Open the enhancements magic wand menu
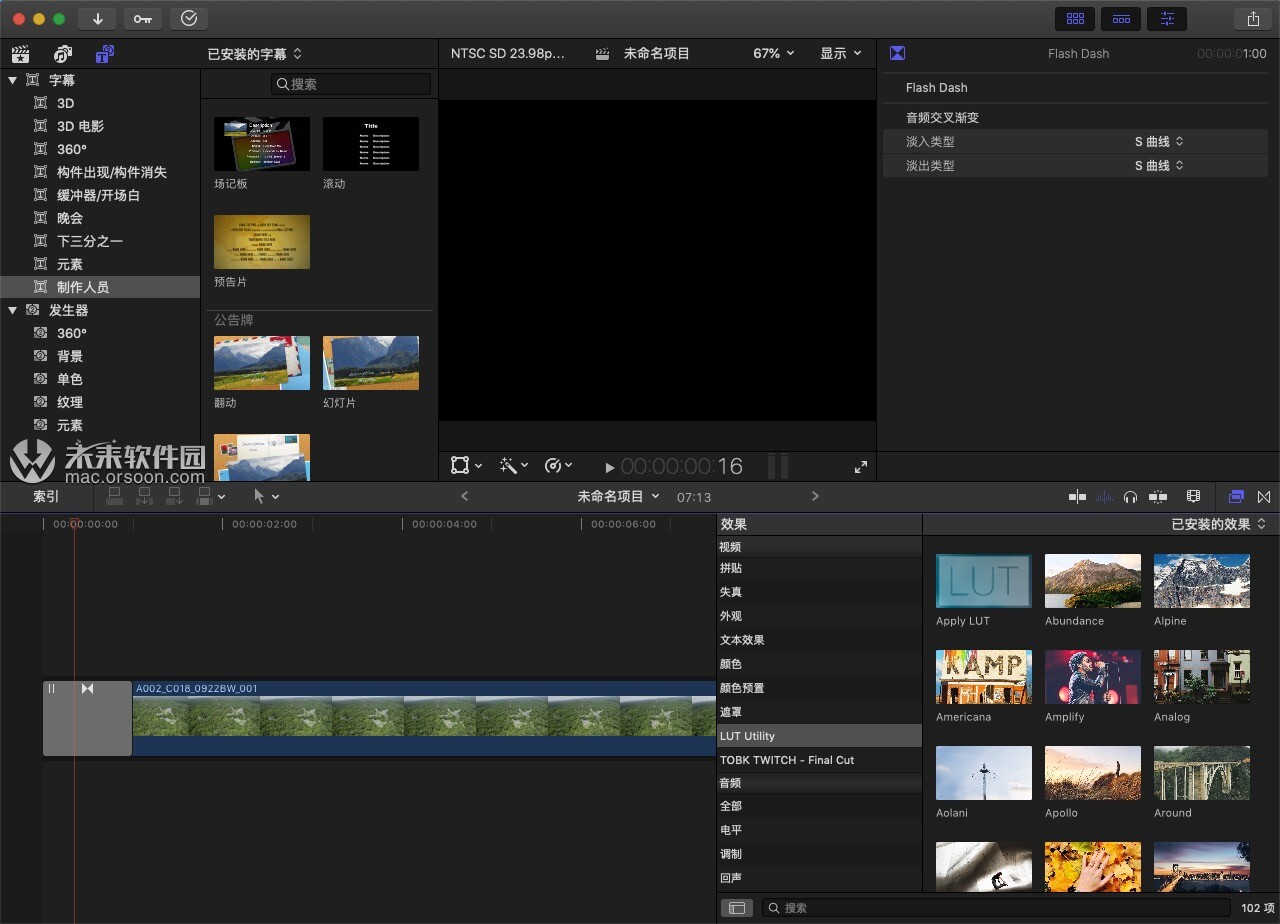 point(514,466)
